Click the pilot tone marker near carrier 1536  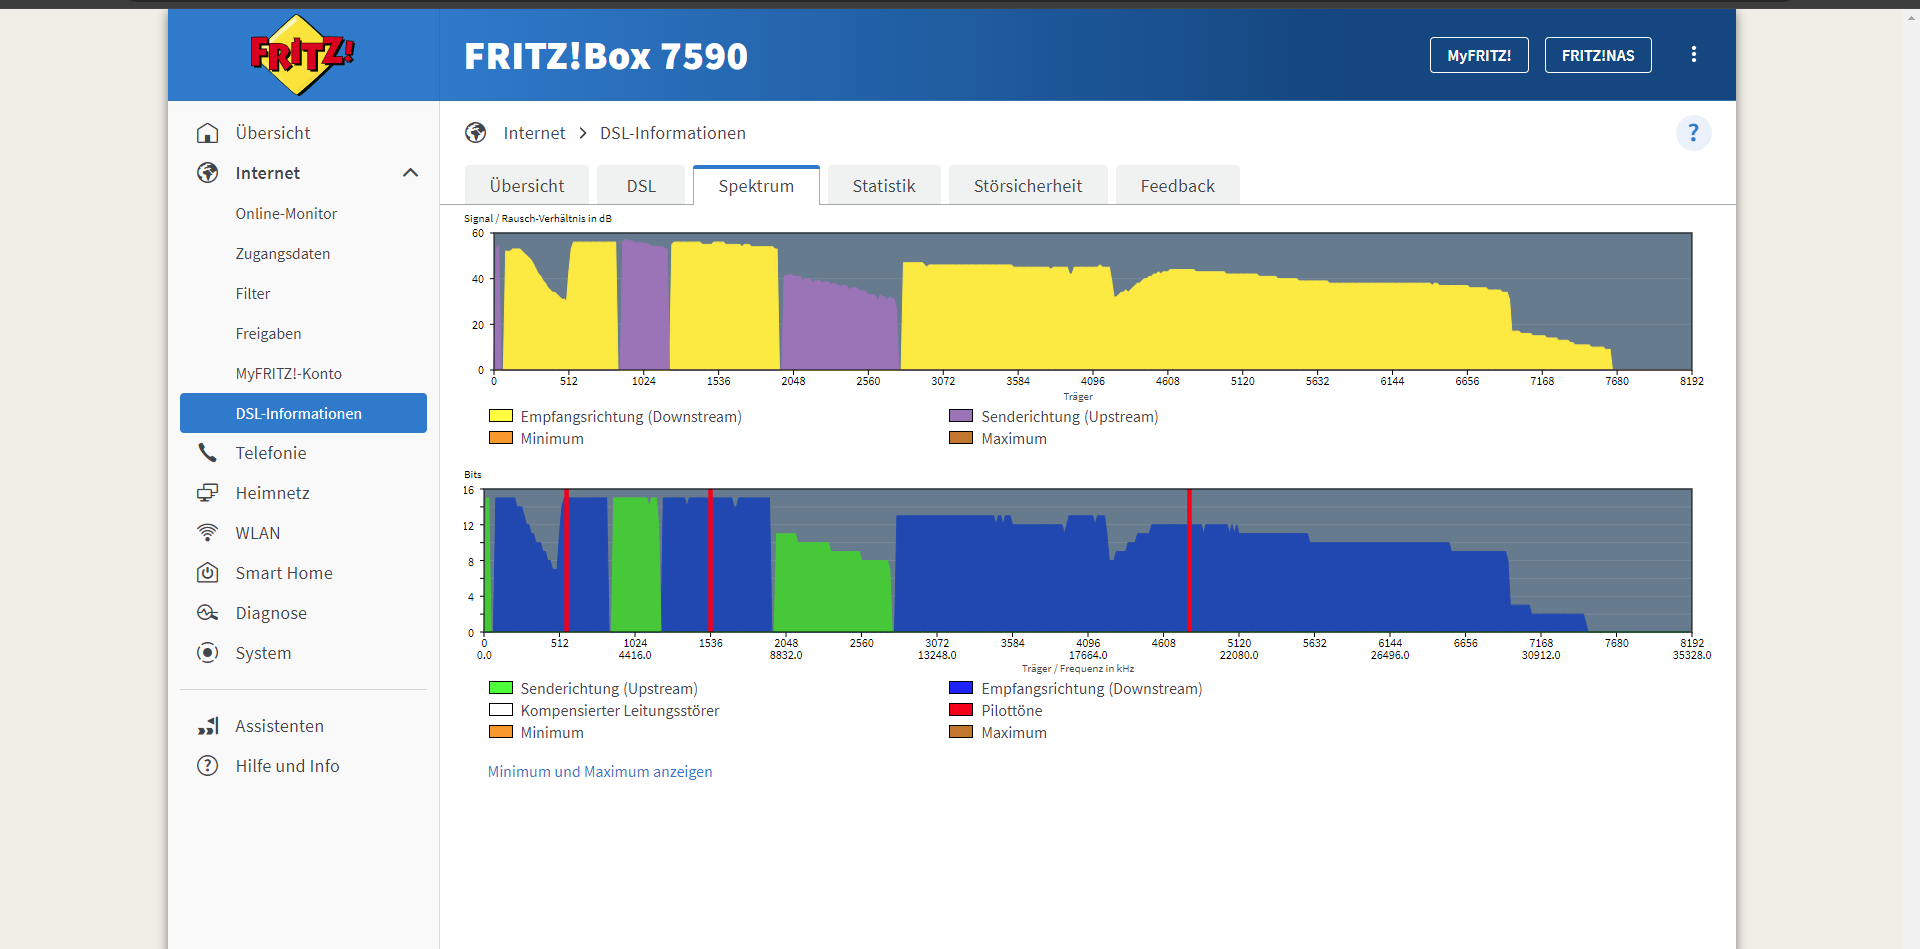pyautogui.click(x=710, y=560)
